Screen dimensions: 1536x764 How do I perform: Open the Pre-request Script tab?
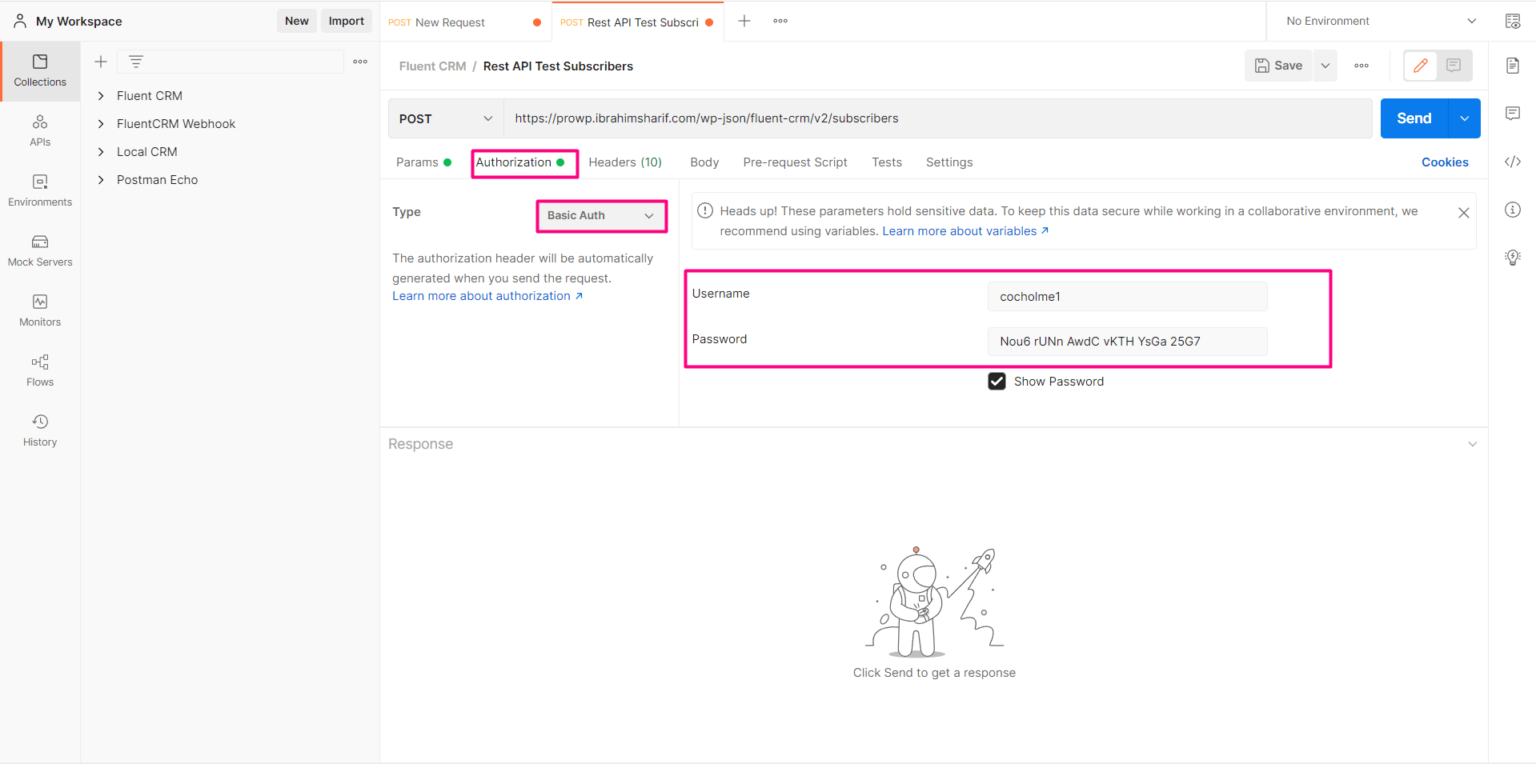click(x=795, y=161)
